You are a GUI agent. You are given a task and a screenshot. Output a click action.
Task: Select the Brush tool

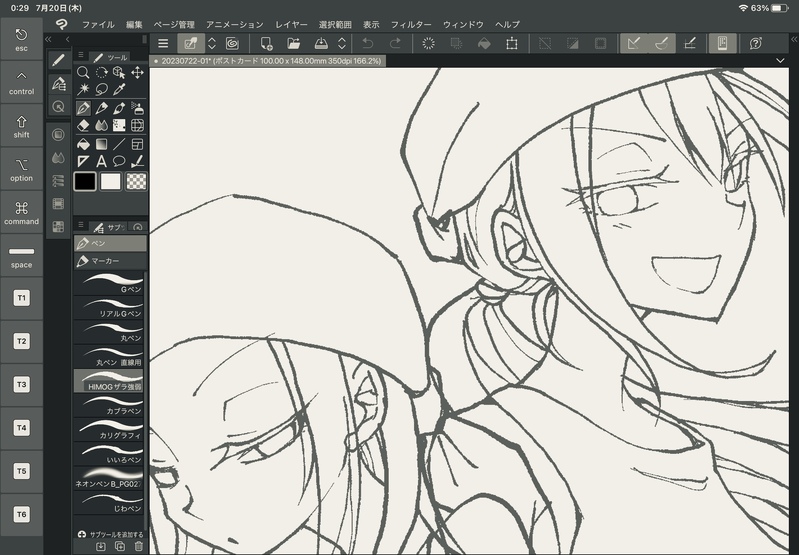point(119,108)
